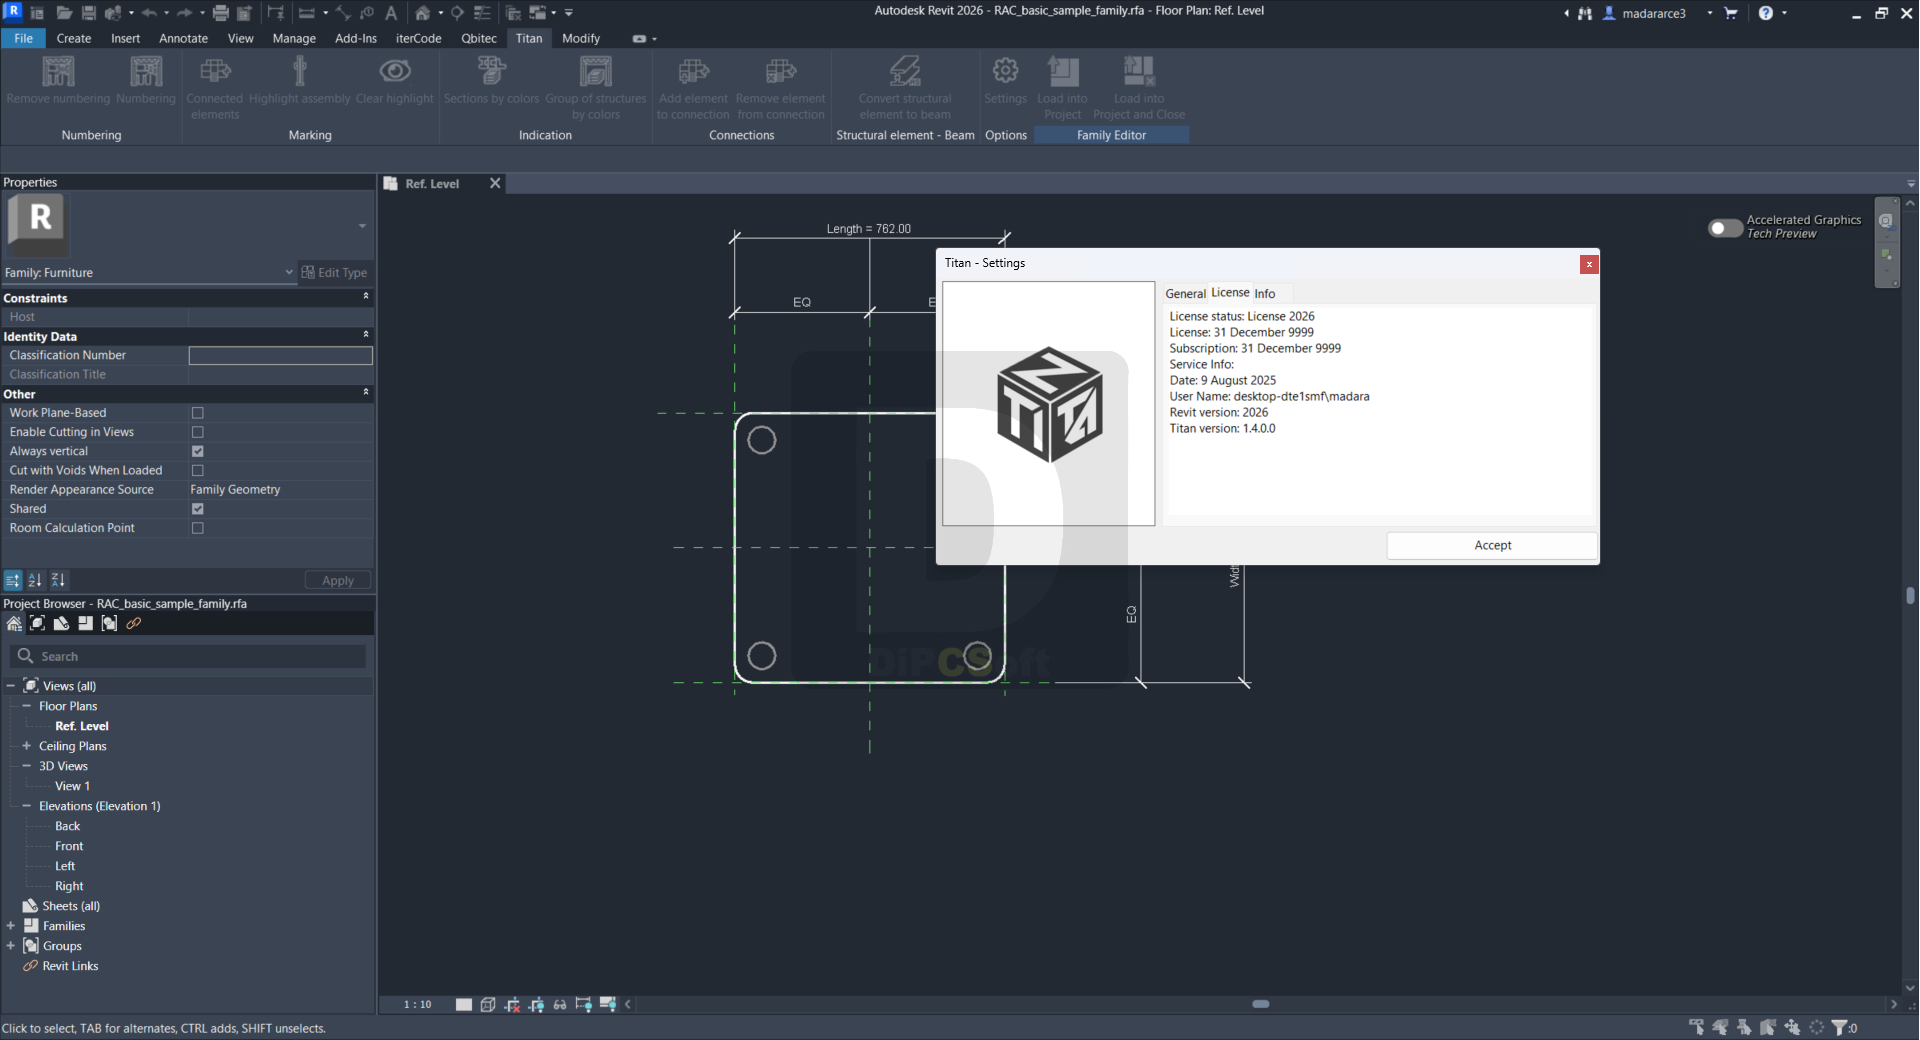Image resolution: width=1920 pixels, height=1040 pixels.
Task: Click the filter icon in status bar
Action: click(x=1838, y=1027)
